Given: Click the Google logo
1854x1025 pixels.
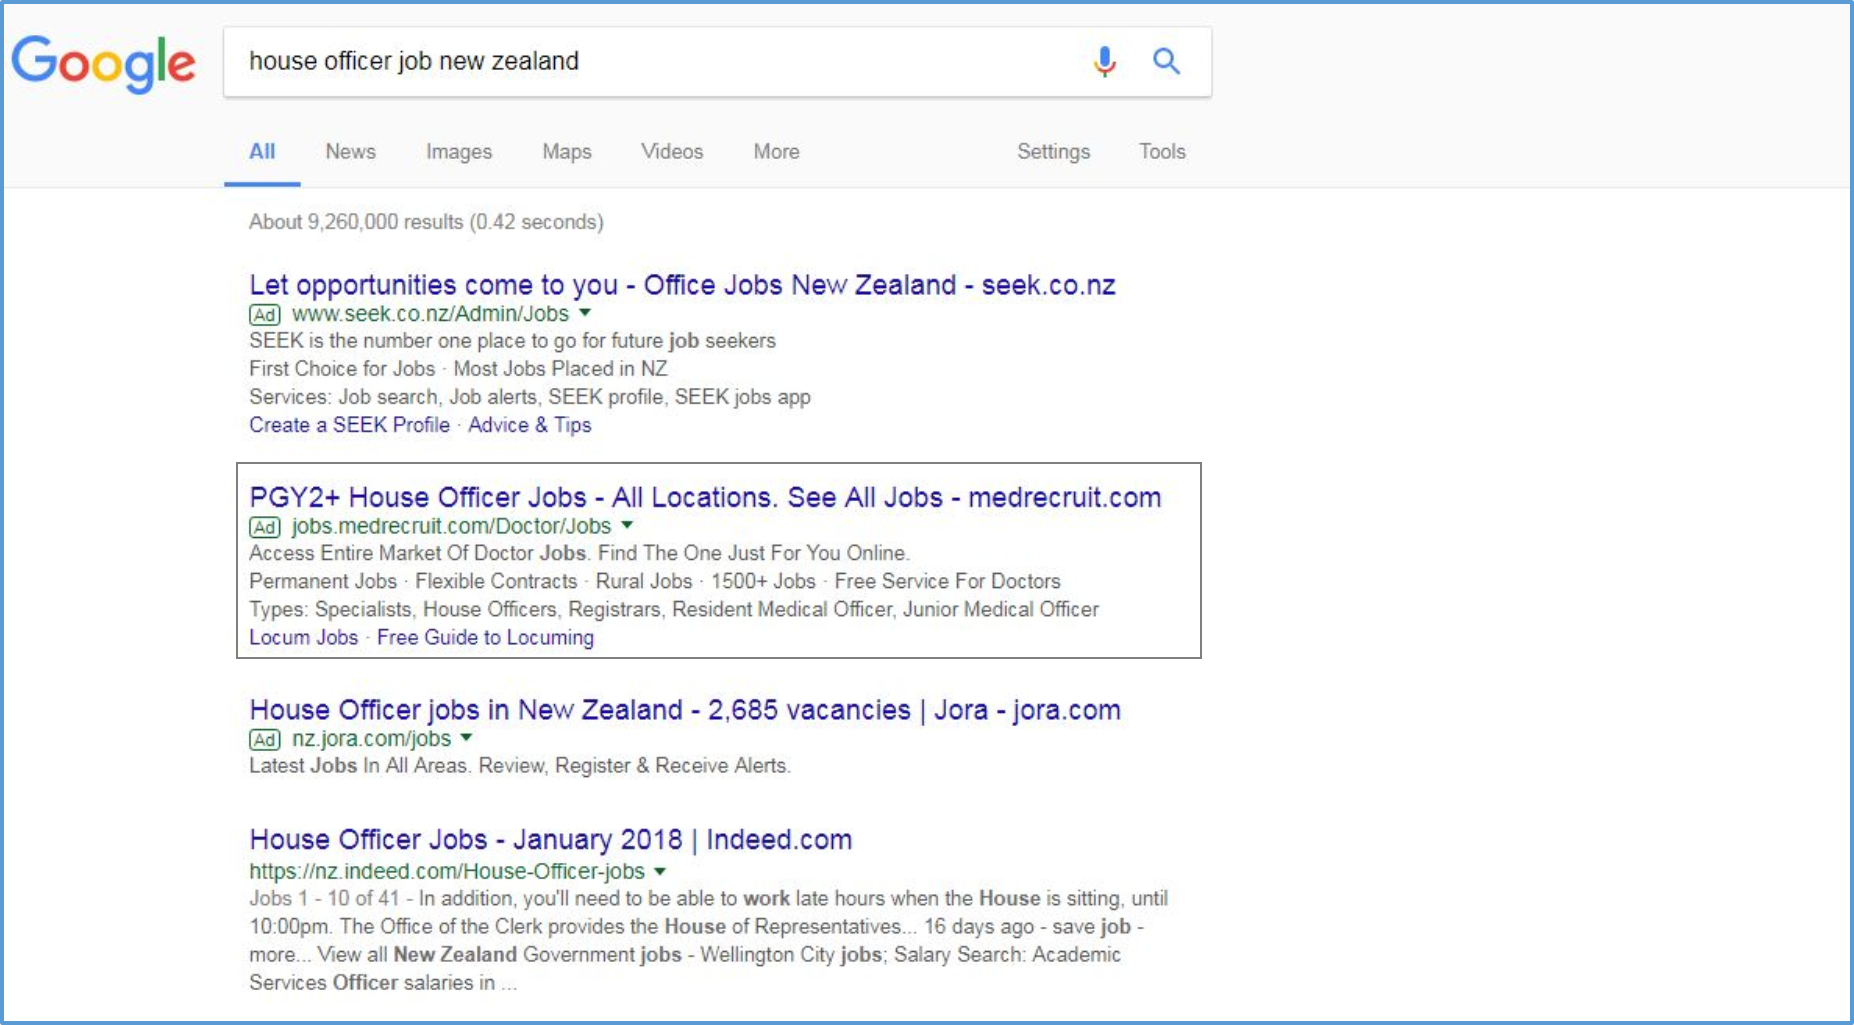Looking at the screenshot, I should coord(103,63).
